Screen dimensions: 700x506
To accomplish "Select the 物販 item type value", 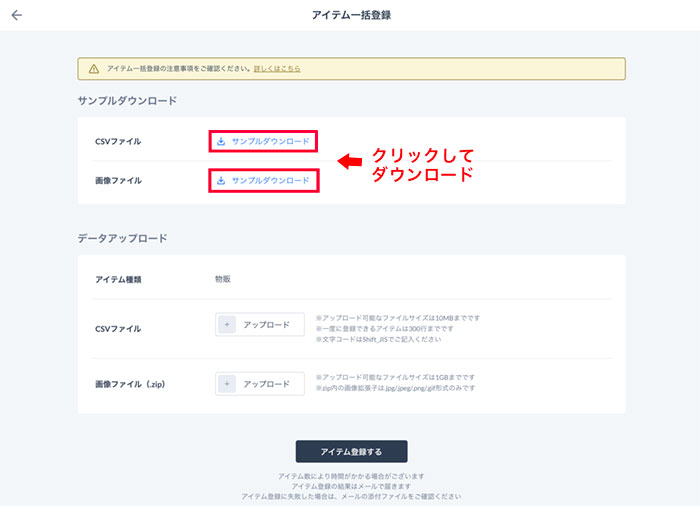I will (x=223, y=279).
